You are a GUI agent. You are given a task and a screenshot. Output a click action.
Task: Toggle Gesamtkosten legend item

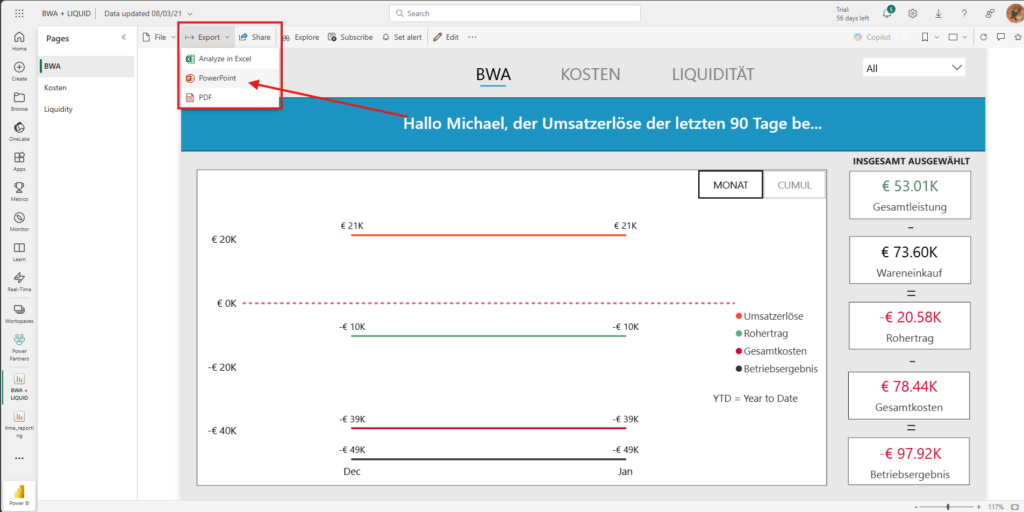(x=771, y=351)
